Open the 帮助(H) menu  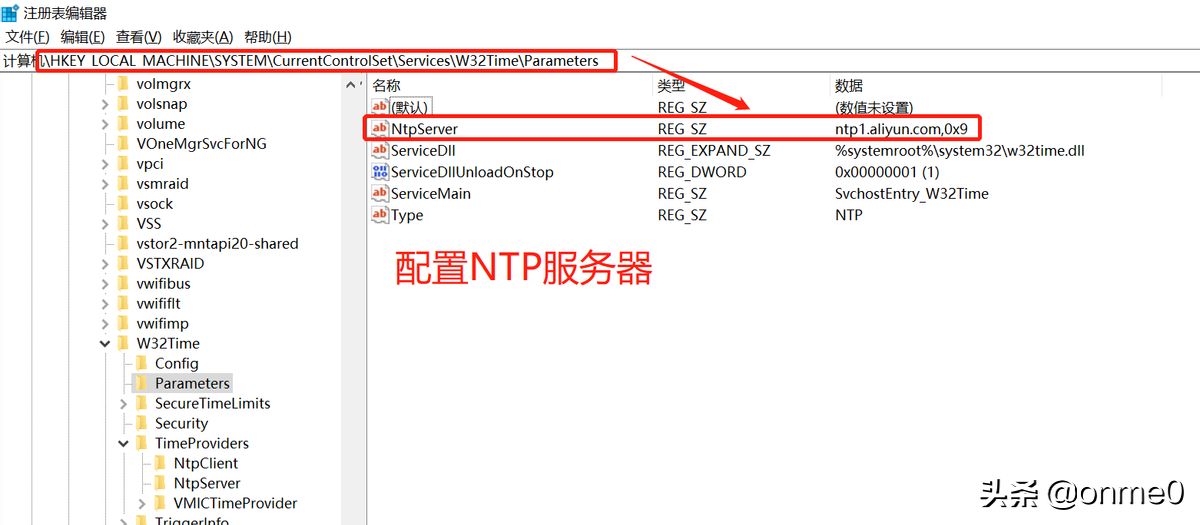267,37
